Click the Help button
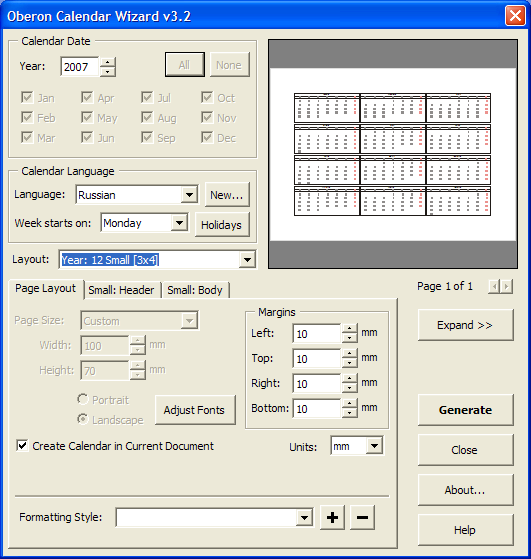This screenshot has width=531, height=559. click(x=465, y=530)
